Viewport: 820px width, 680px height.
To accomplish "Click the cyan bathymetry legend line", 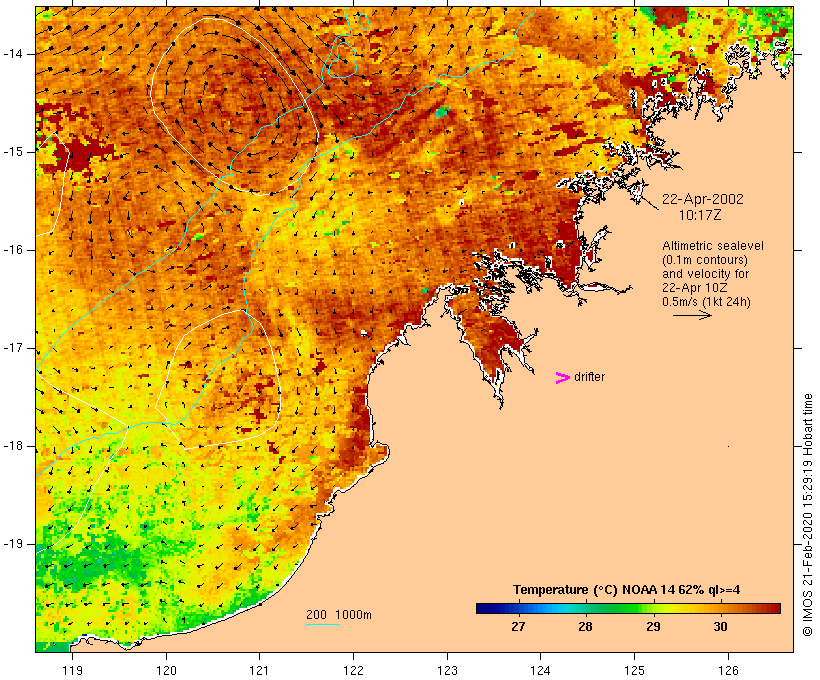I will pyautogui.click(x=323, y=624).
